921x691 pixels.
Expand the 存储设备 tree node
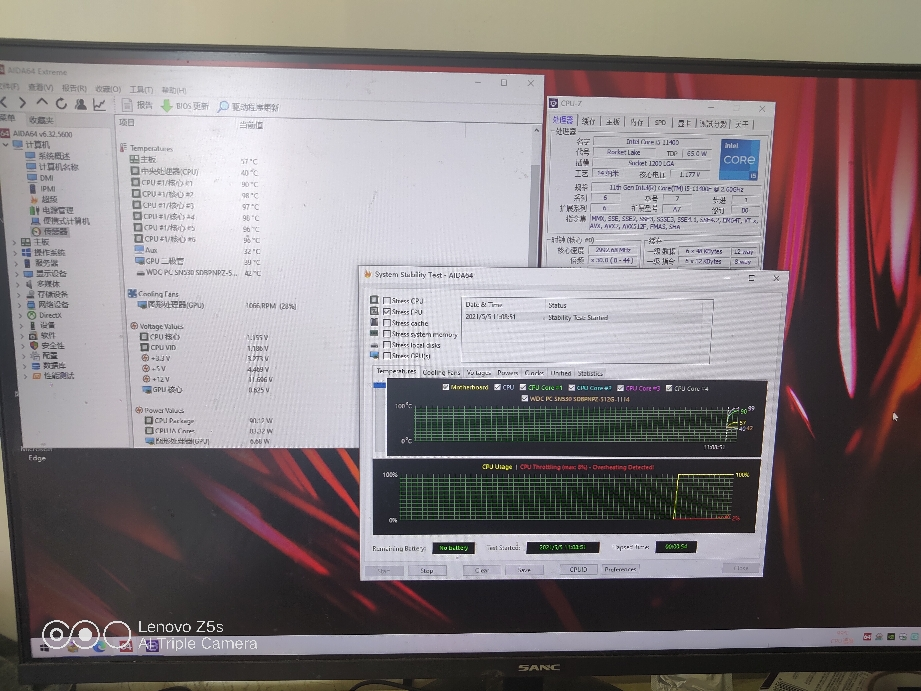18,294
